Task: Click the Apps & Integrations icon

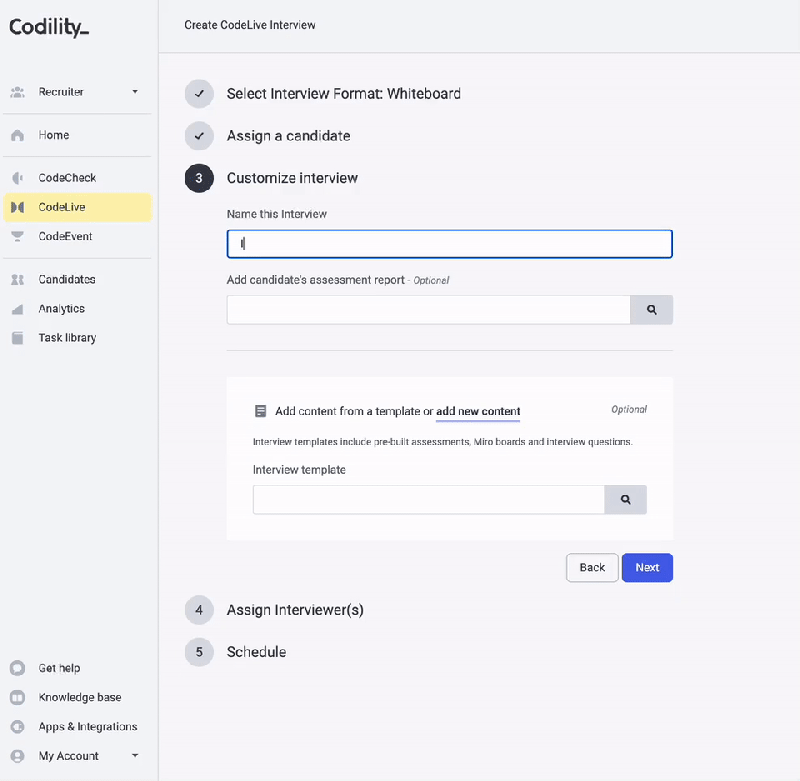Action: (16, 726)
